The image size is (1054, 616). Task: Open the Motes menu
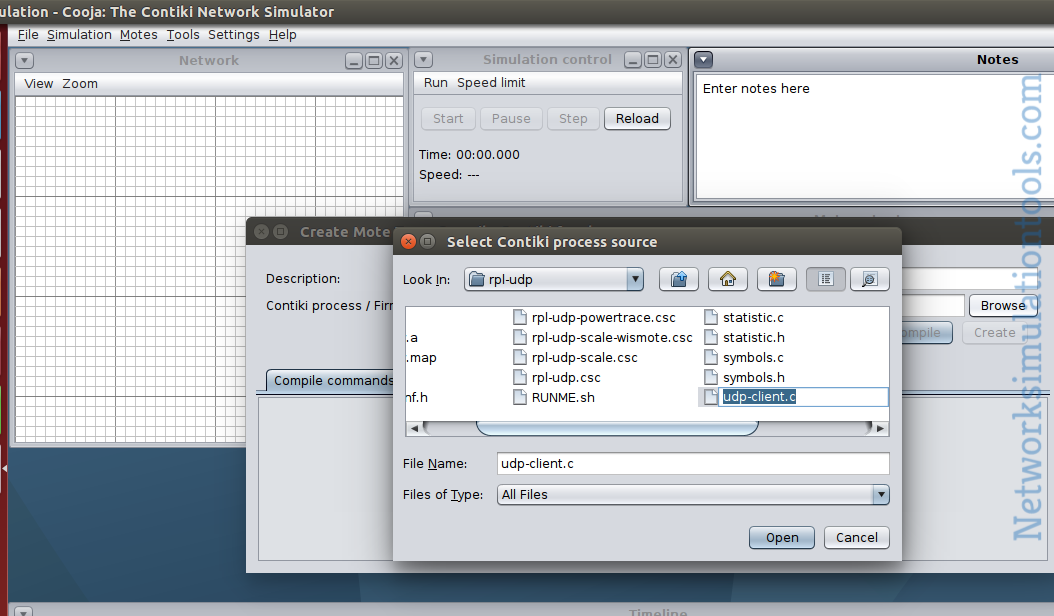coord(138,34)
